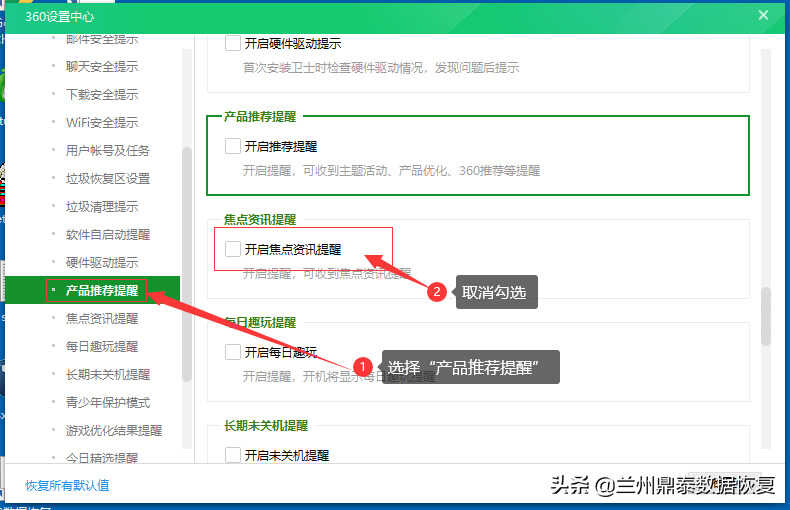
Task: Select 游戏优化结果提醒 in sidebar
Action: tap(114, 430)
